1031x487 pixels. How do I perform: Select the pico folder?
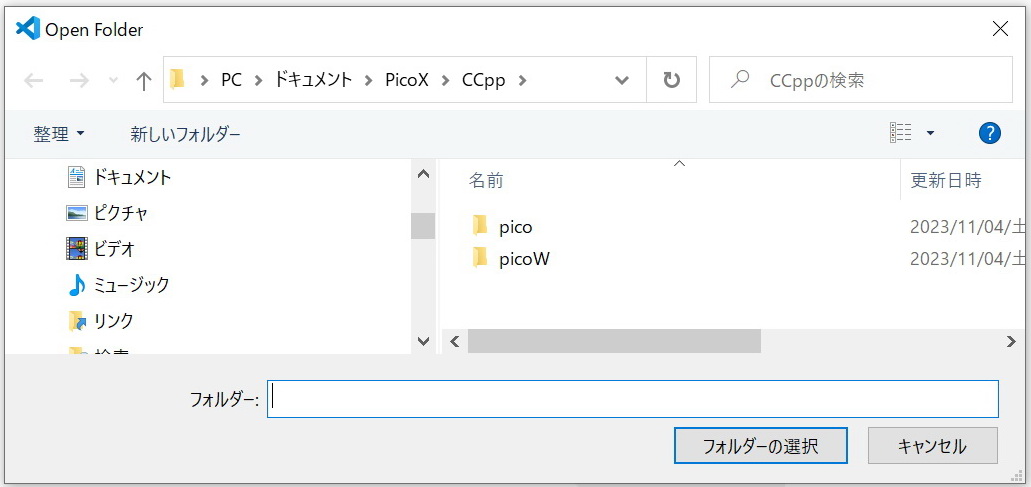pos(516,227)
